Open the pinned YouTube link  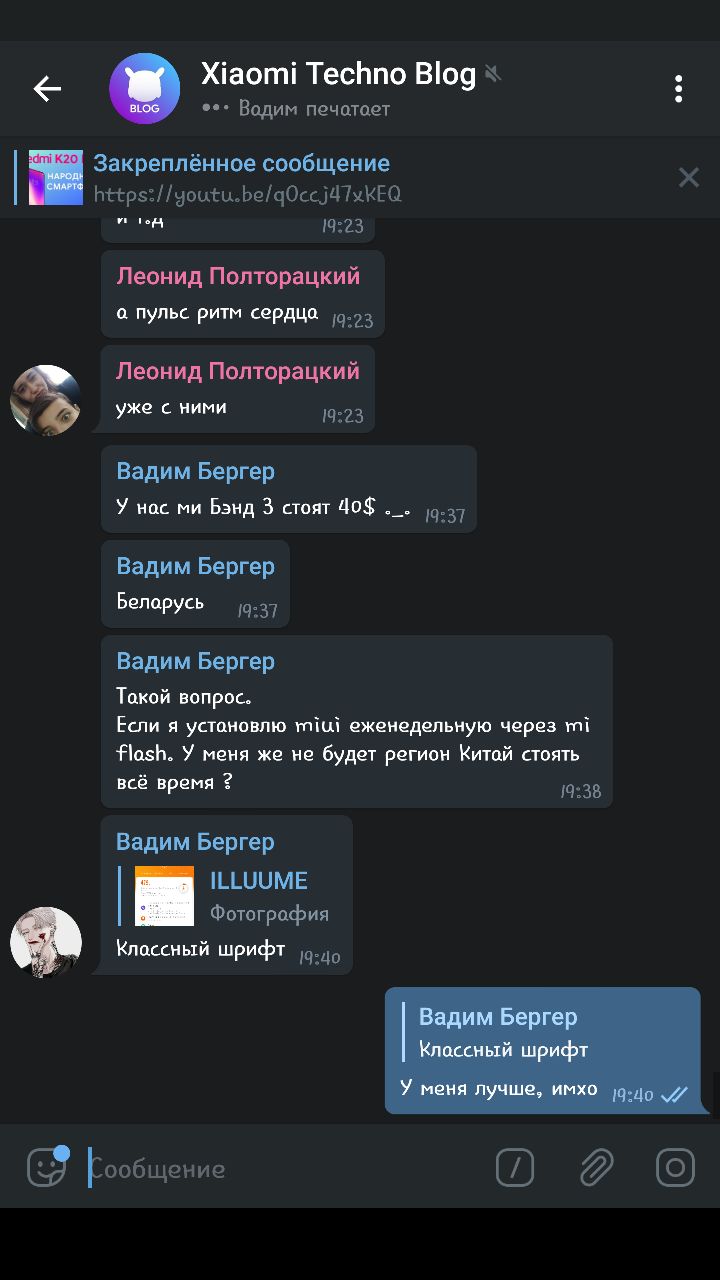(x=247, y=194)
